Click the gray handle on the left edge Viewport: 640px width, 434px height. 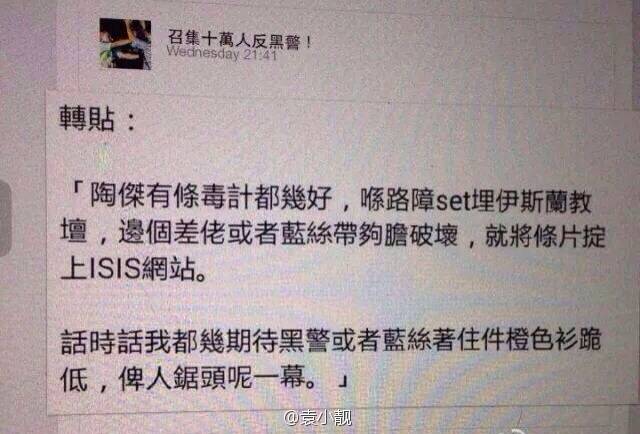5,219
